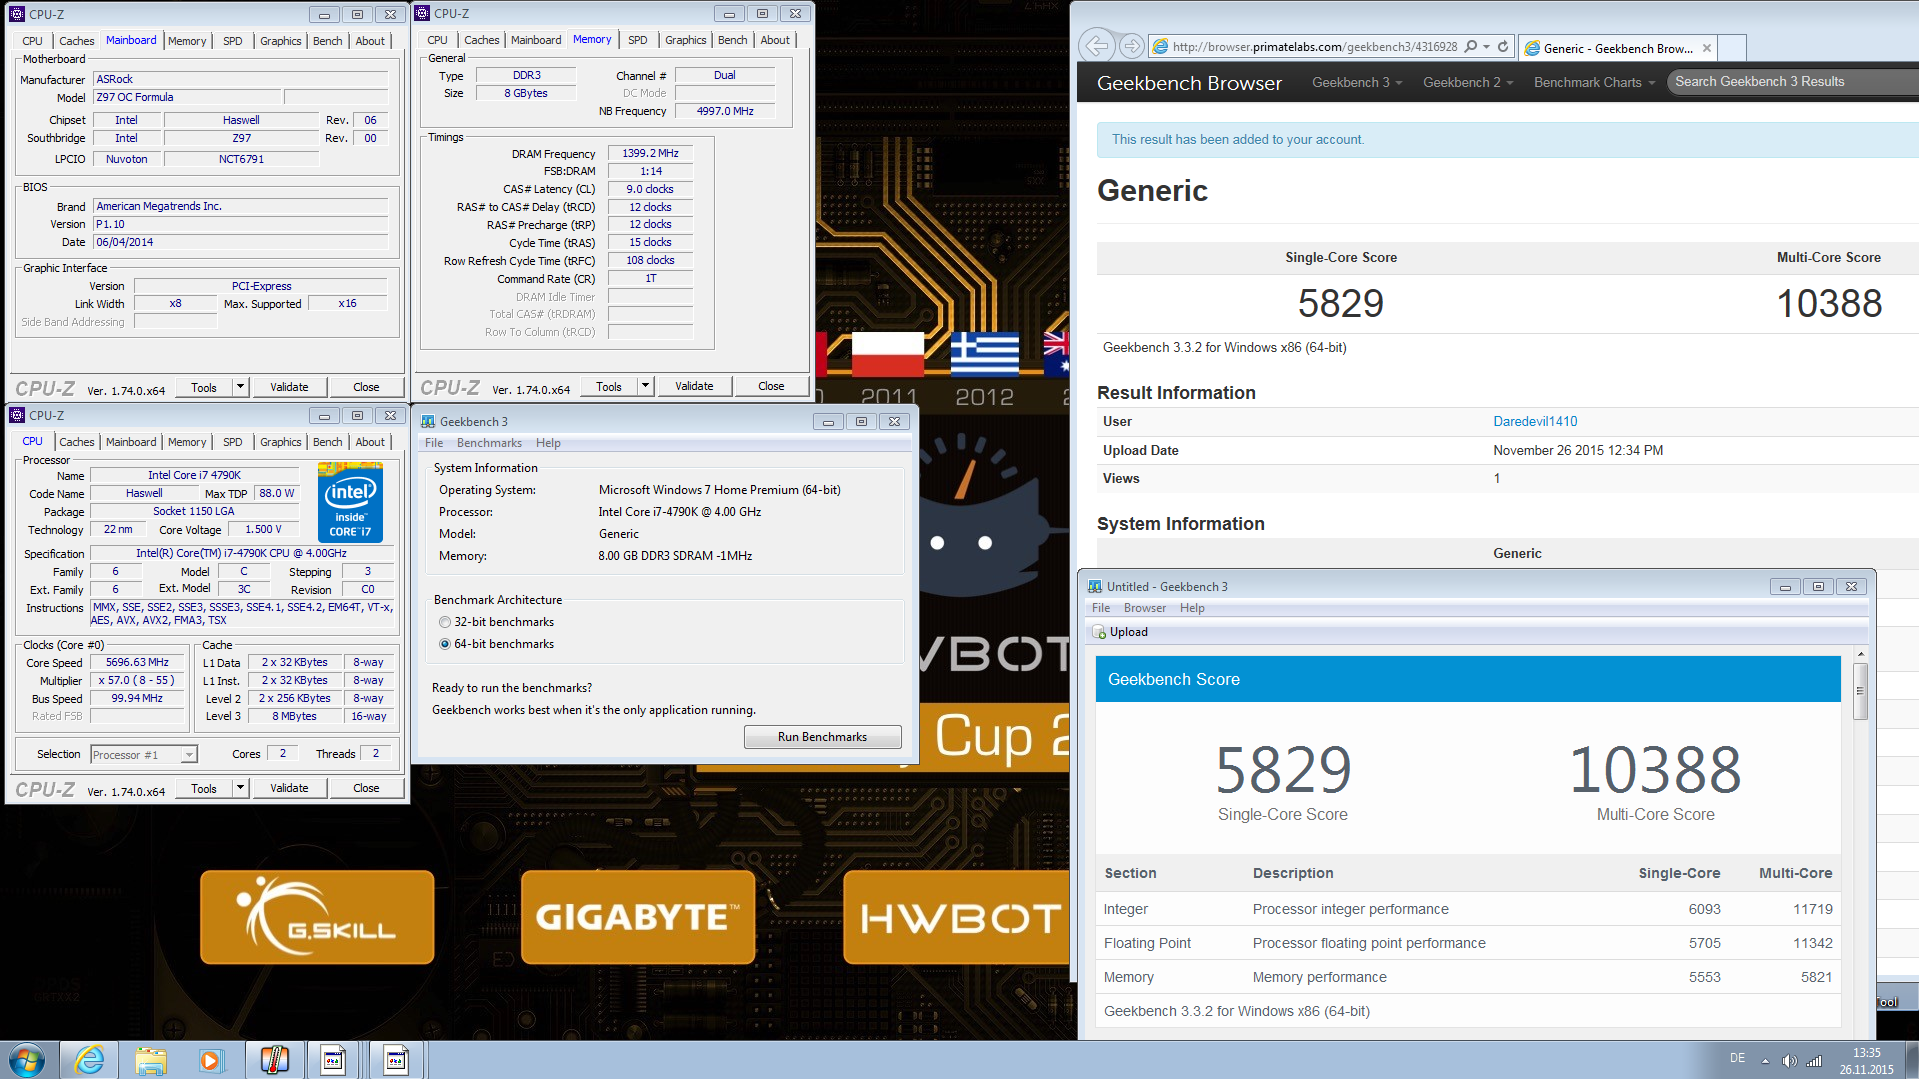Click title icon of CPU-Z Memory window
Image resolution: width=1919 pixels, height=1079 pixels.
[x=422, y=13]
